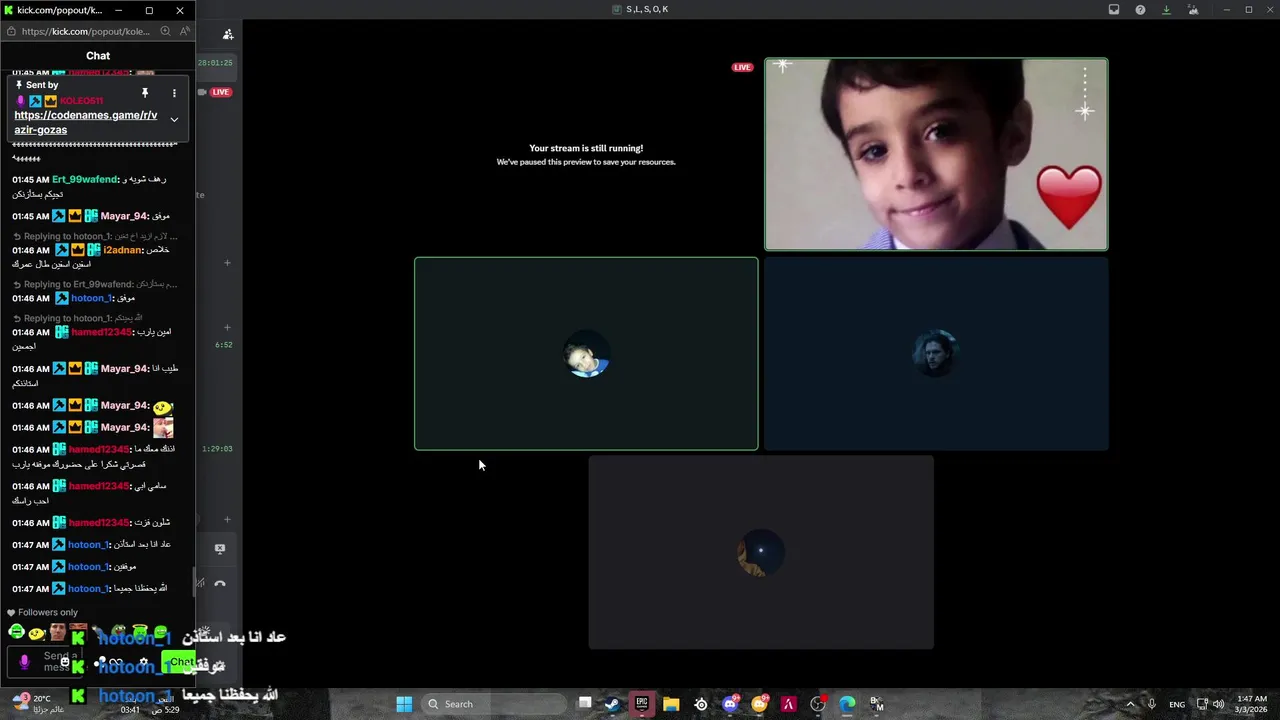Open Steam from taskbar
1280x720 pixels.
[x=612, y=704]
